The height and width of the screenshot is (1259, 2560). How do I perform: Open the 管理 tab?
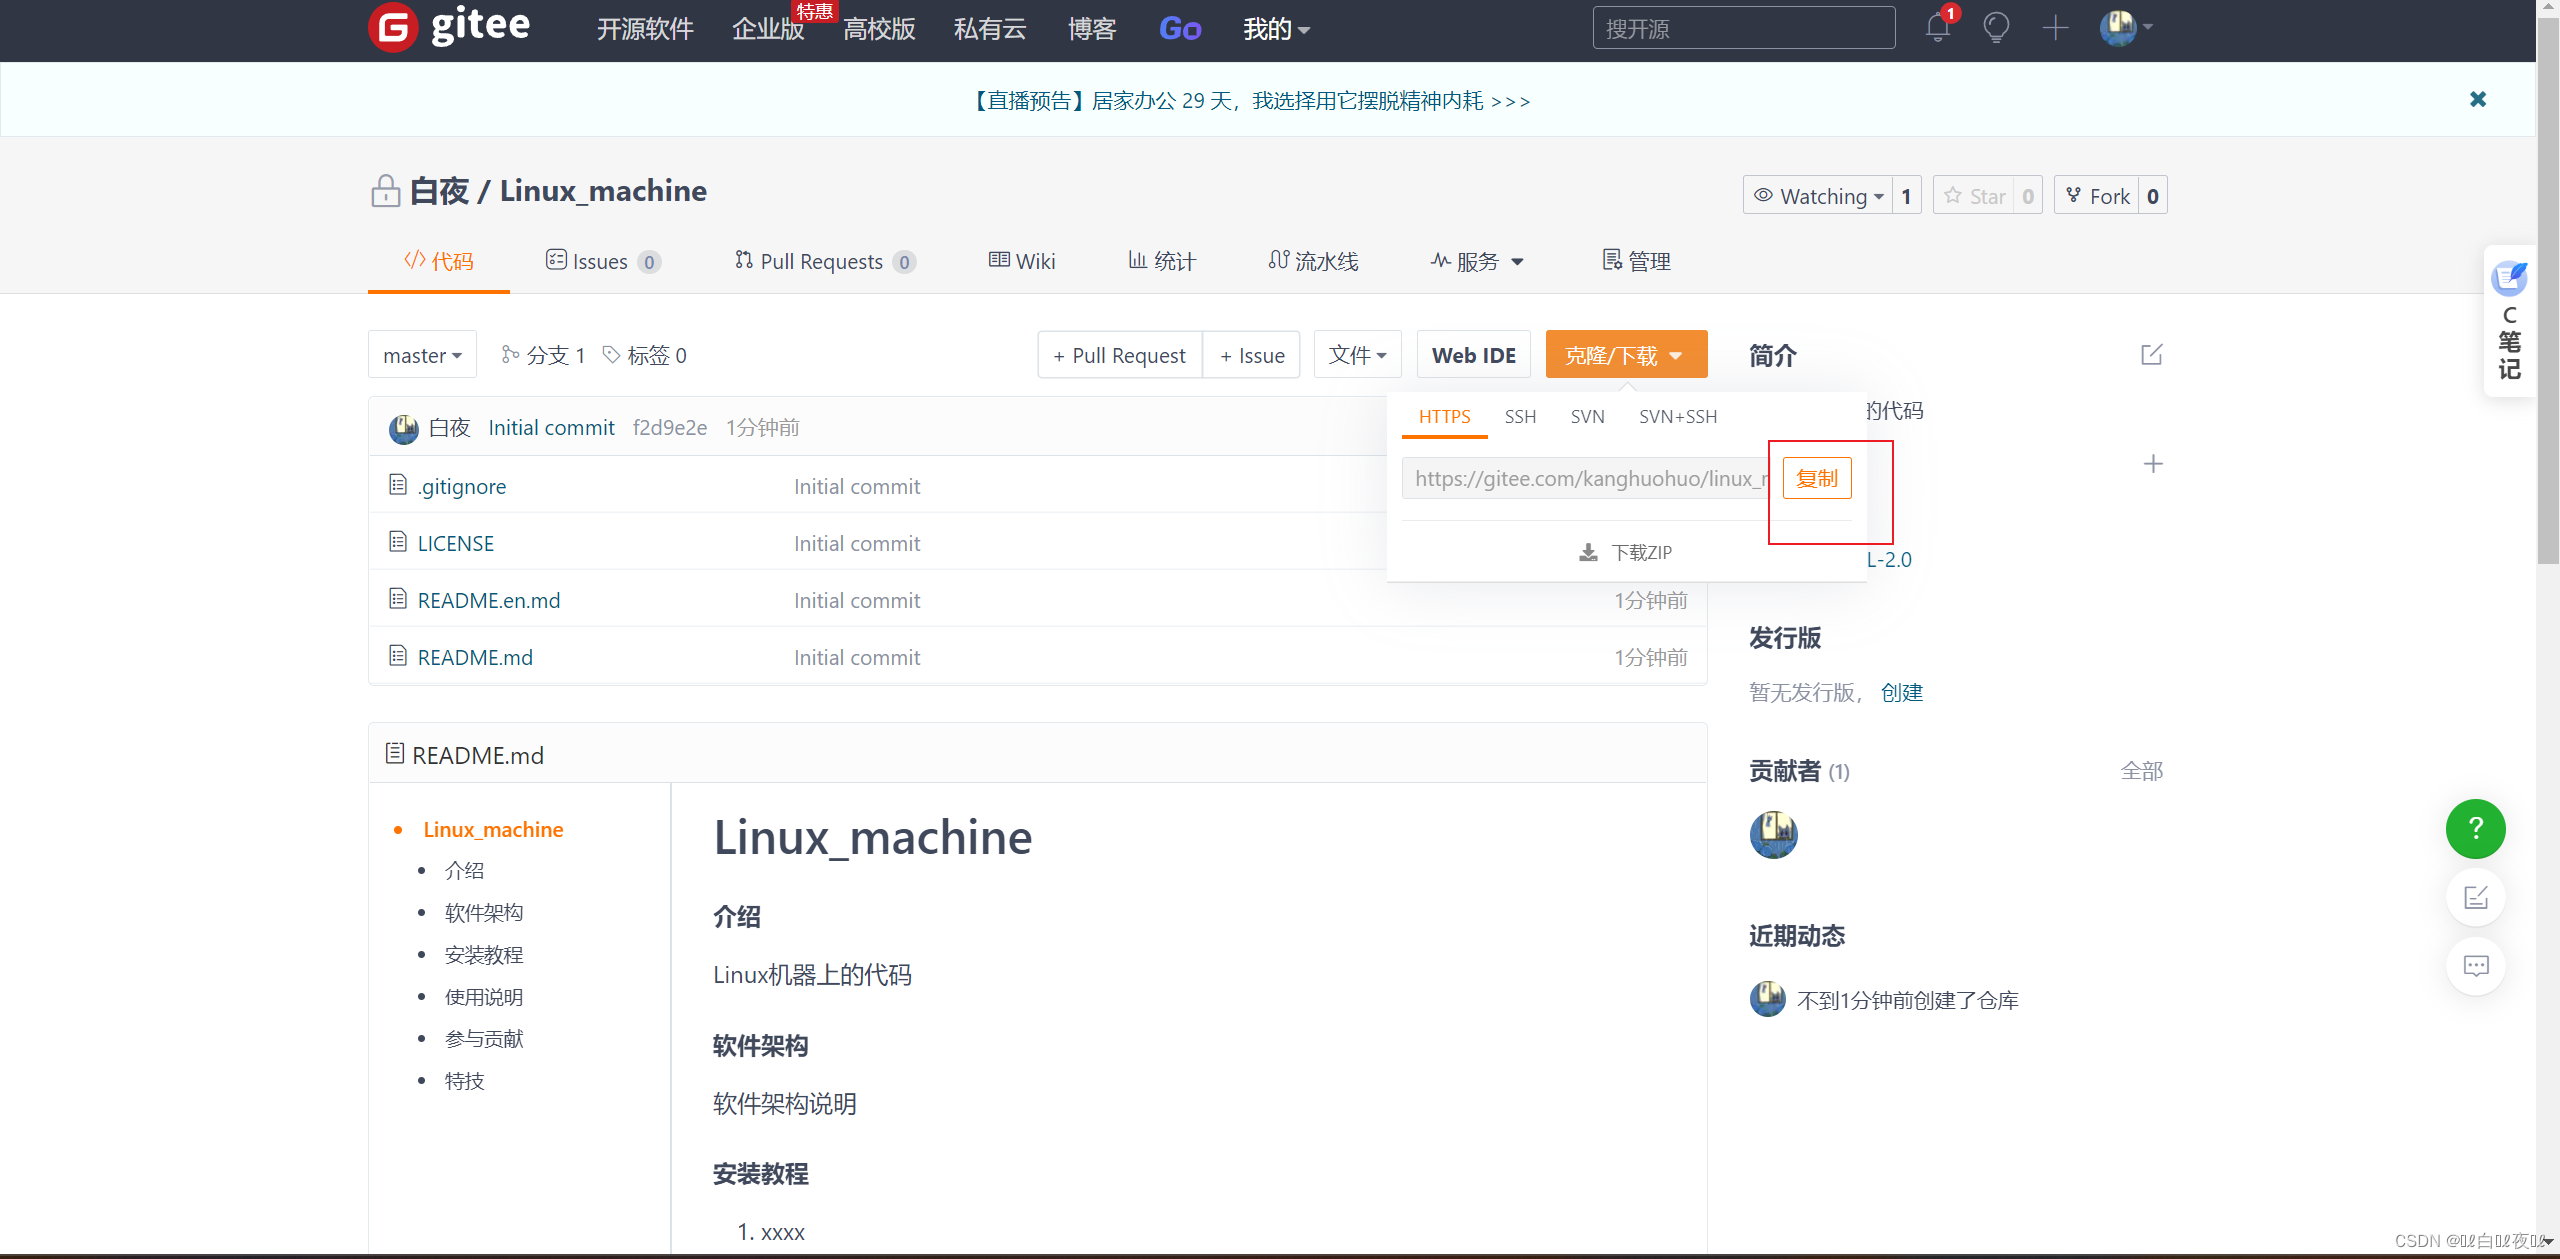(x=1637, y=261)
